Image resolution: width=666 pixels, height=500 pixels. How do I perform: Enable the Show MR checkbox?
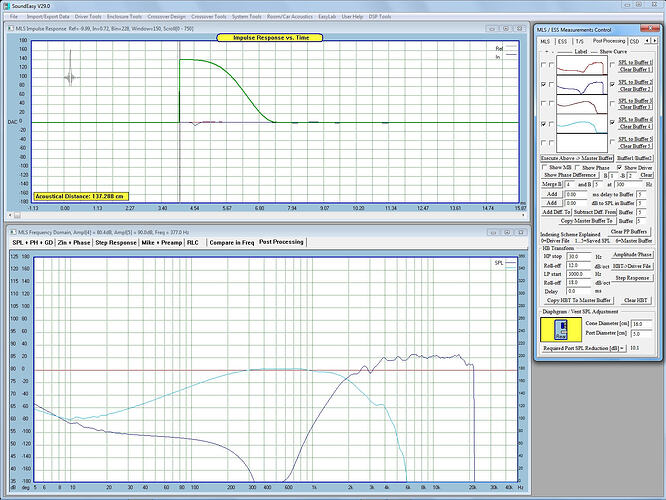tap(543, 167)
